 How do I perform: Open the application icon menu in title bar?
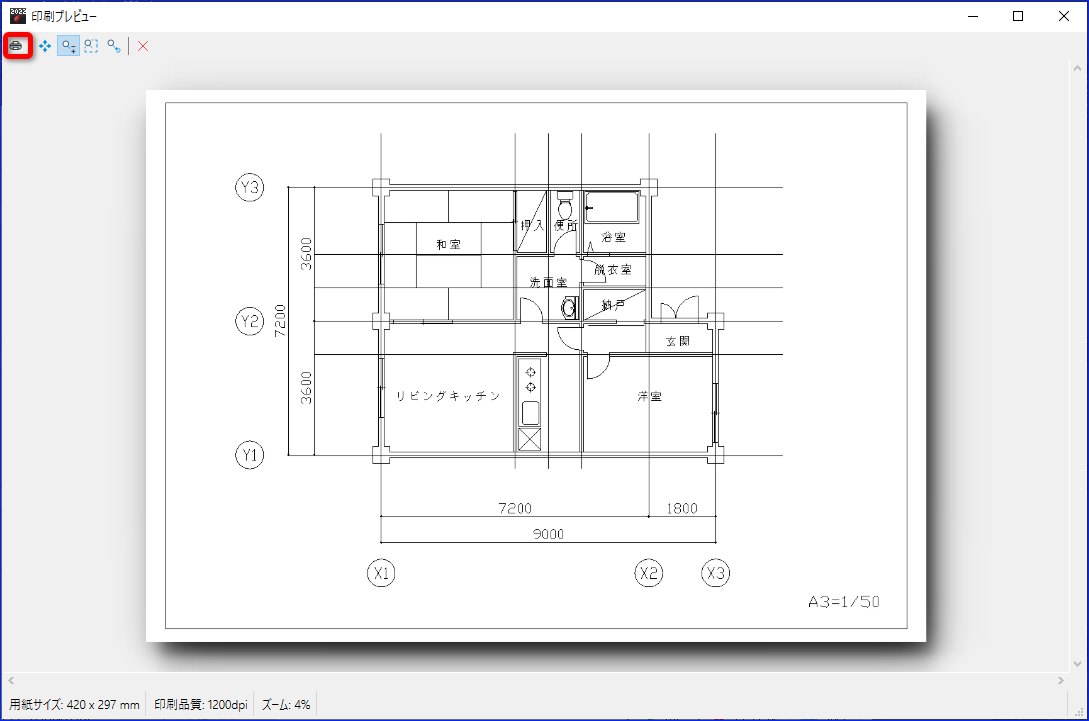pyautogui.click(x=17, y=15)
